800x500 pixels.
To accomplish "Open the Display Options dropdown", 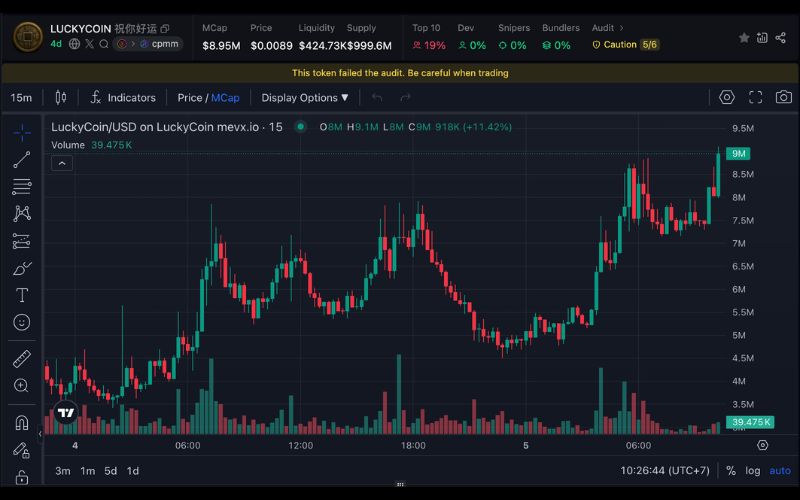I will 305,97.
